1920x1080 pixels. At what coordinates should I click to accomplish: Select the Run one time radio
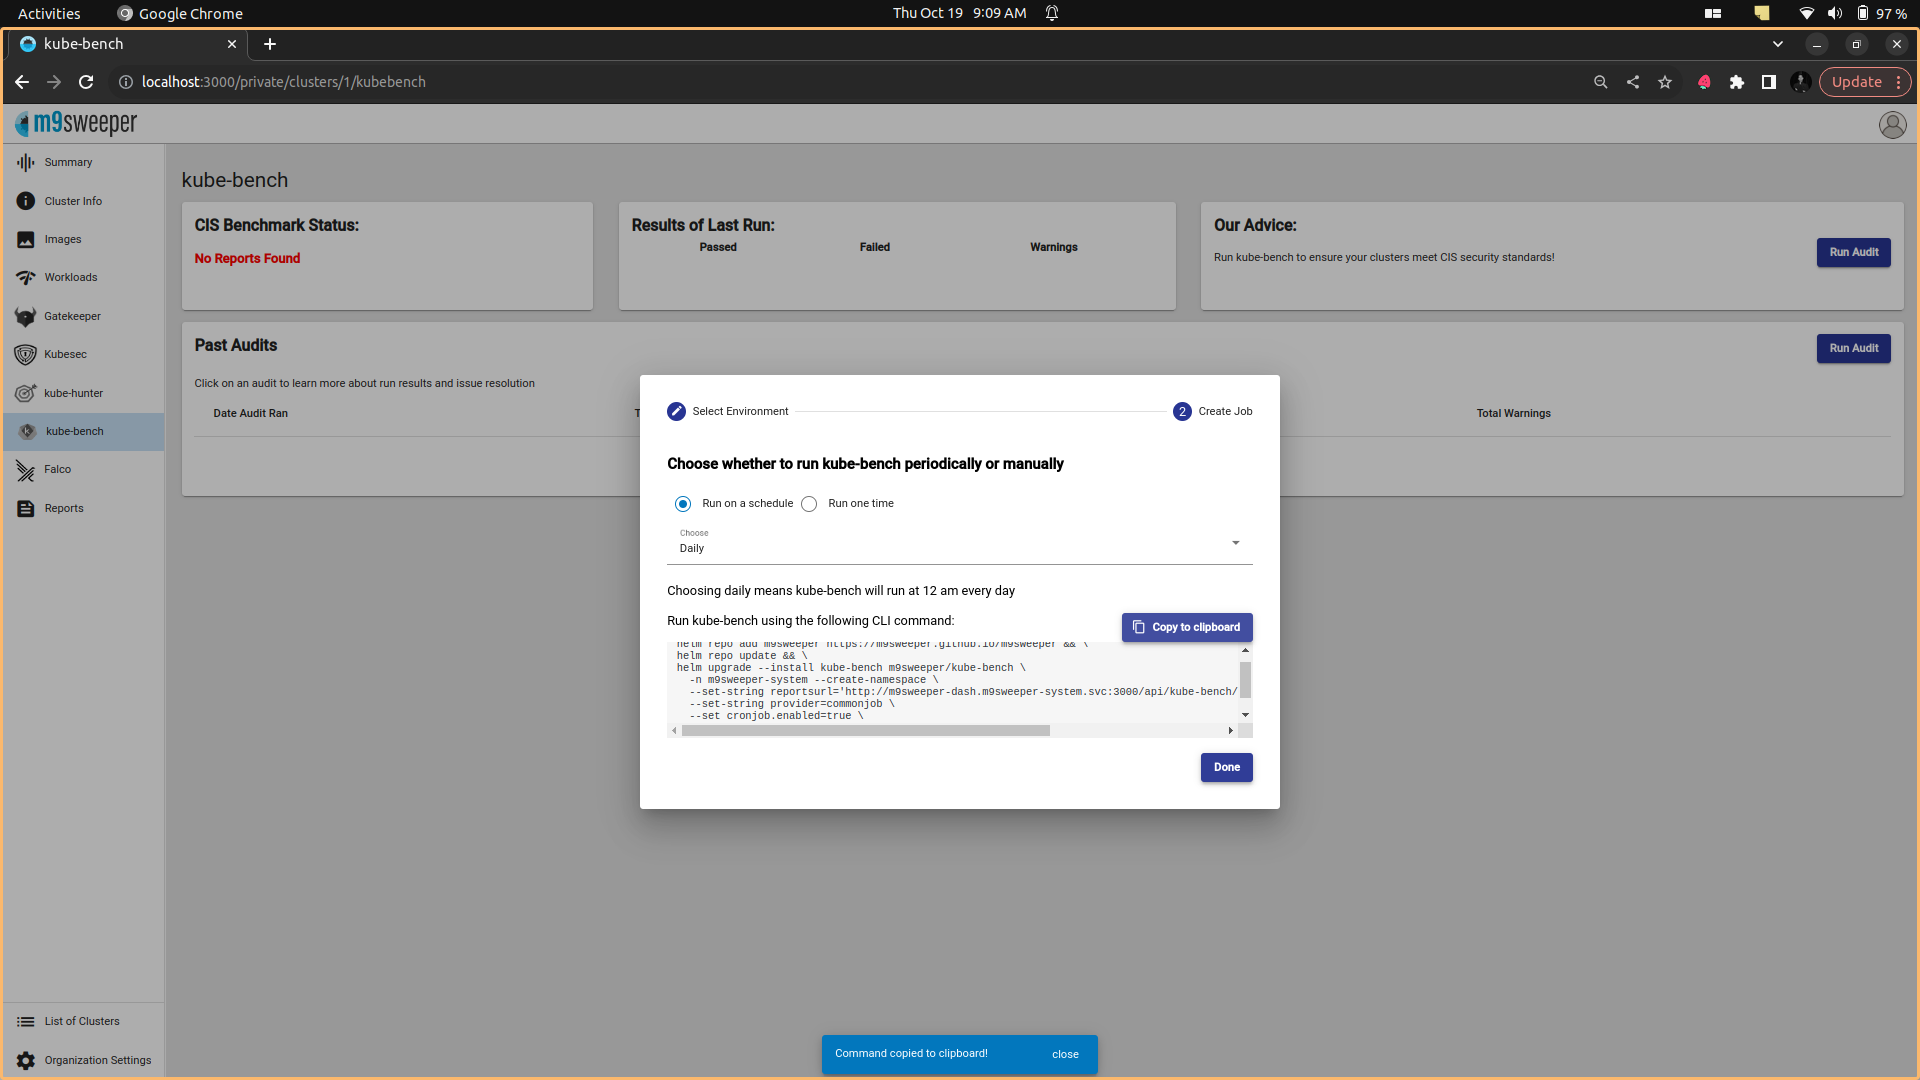(x=809, y=504)
